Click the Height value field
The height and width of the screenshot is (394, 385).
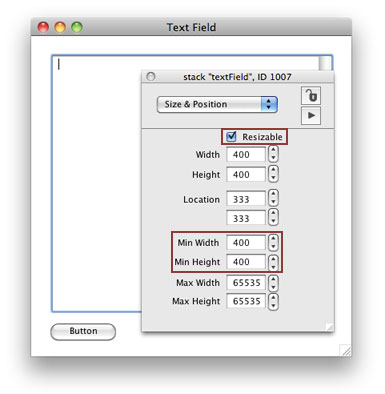tap(246, 174)
